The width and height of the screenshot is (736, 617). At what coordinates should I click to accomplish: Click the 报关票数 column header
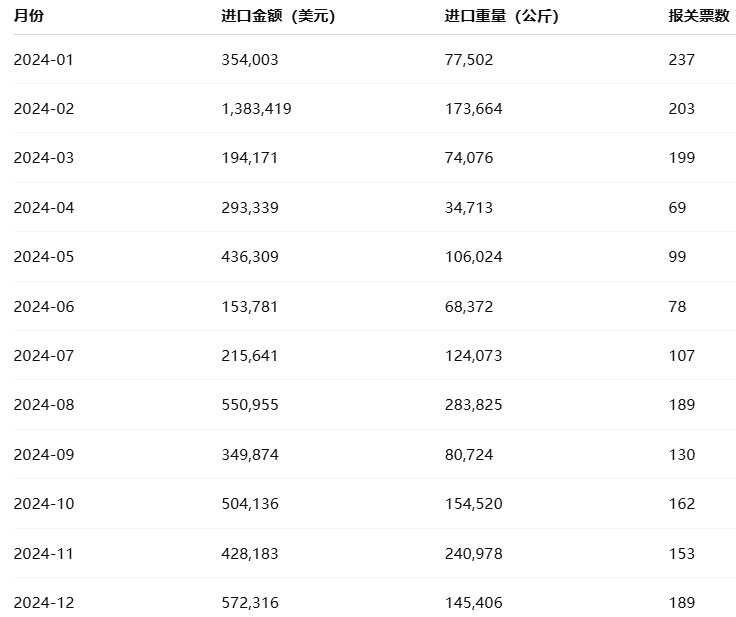699,16
